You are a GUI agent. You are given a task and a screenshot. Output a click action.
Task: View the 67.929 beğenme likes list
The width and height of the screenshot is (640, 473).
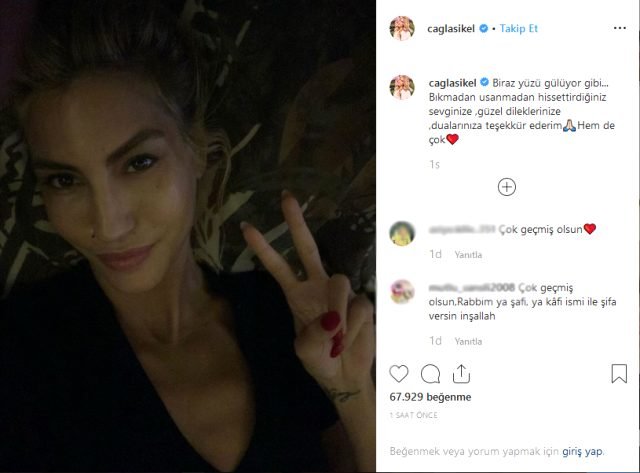[430, 397]
